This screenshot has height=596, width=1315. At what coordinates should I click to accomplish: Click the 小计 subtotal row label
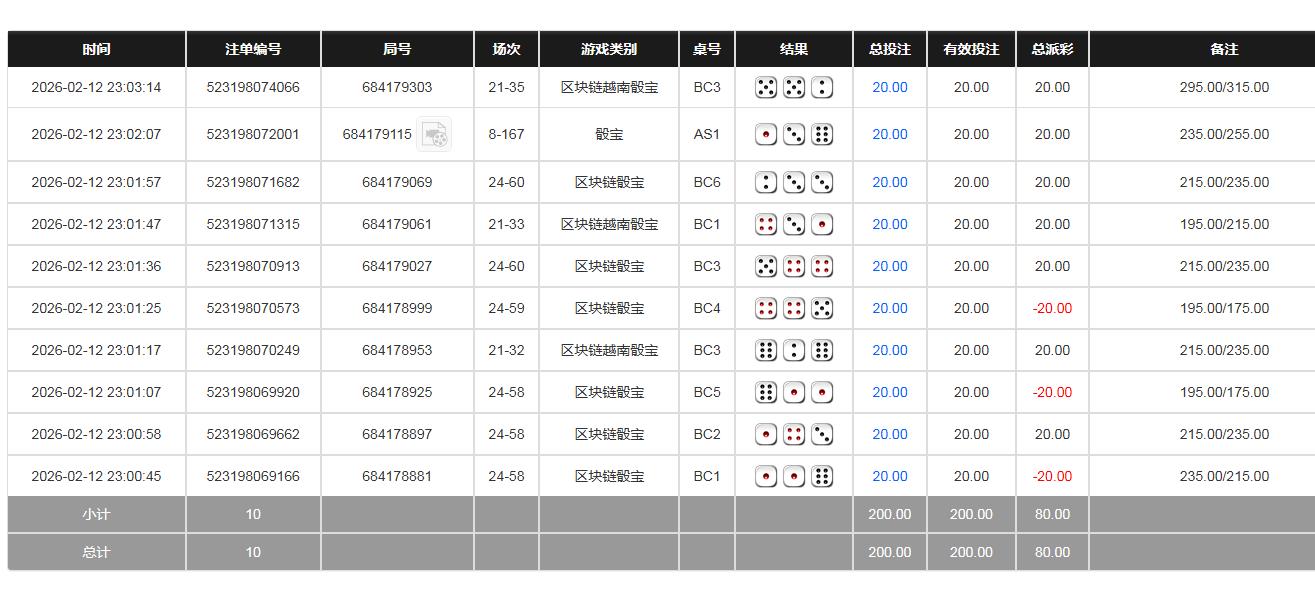click(x=97, y=514)
